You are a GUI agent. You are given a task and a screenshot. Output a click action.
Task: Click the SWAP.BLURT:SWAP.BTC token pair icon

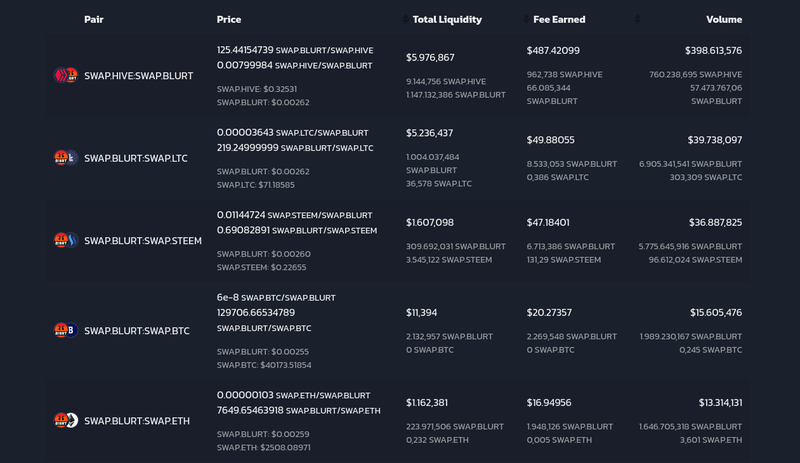point(66,330)
